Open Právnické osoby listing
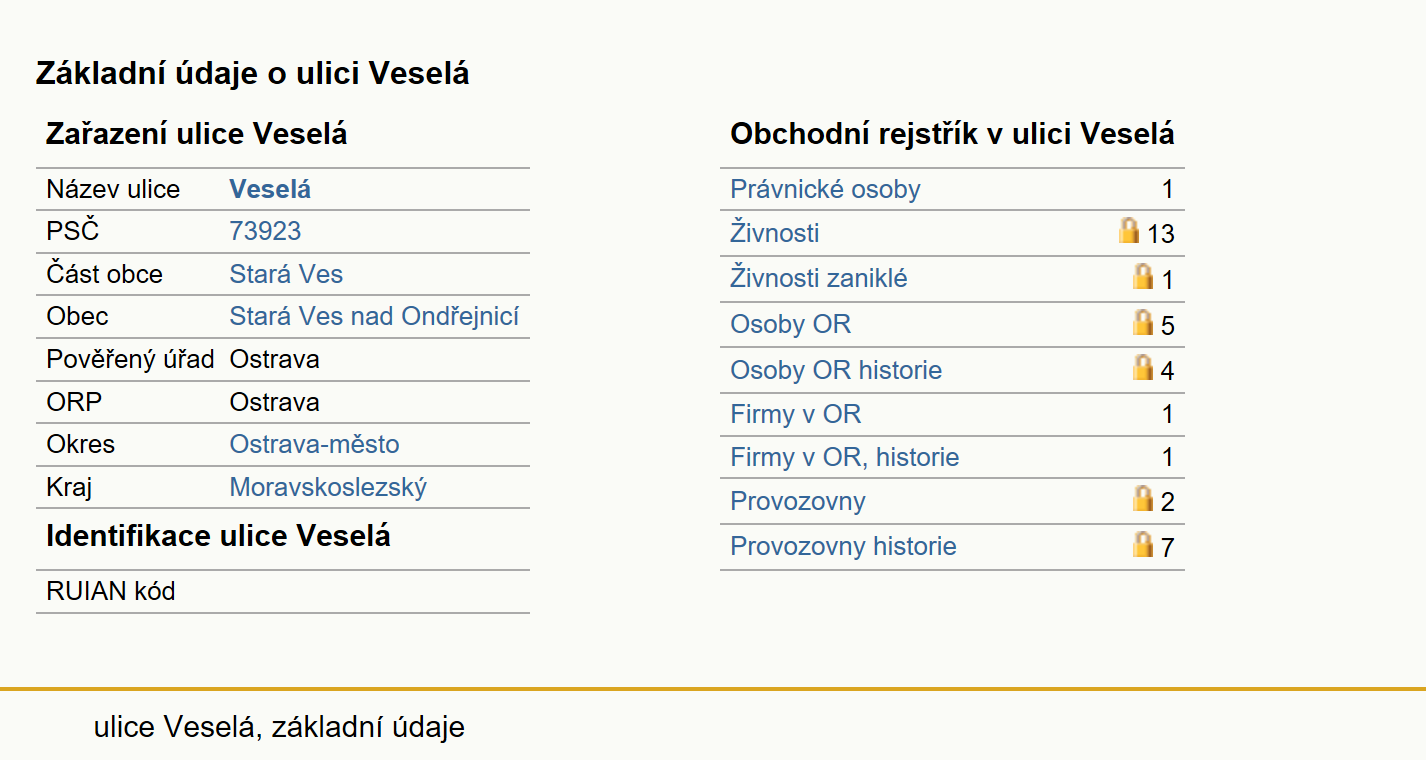 (x=825, y=189)
